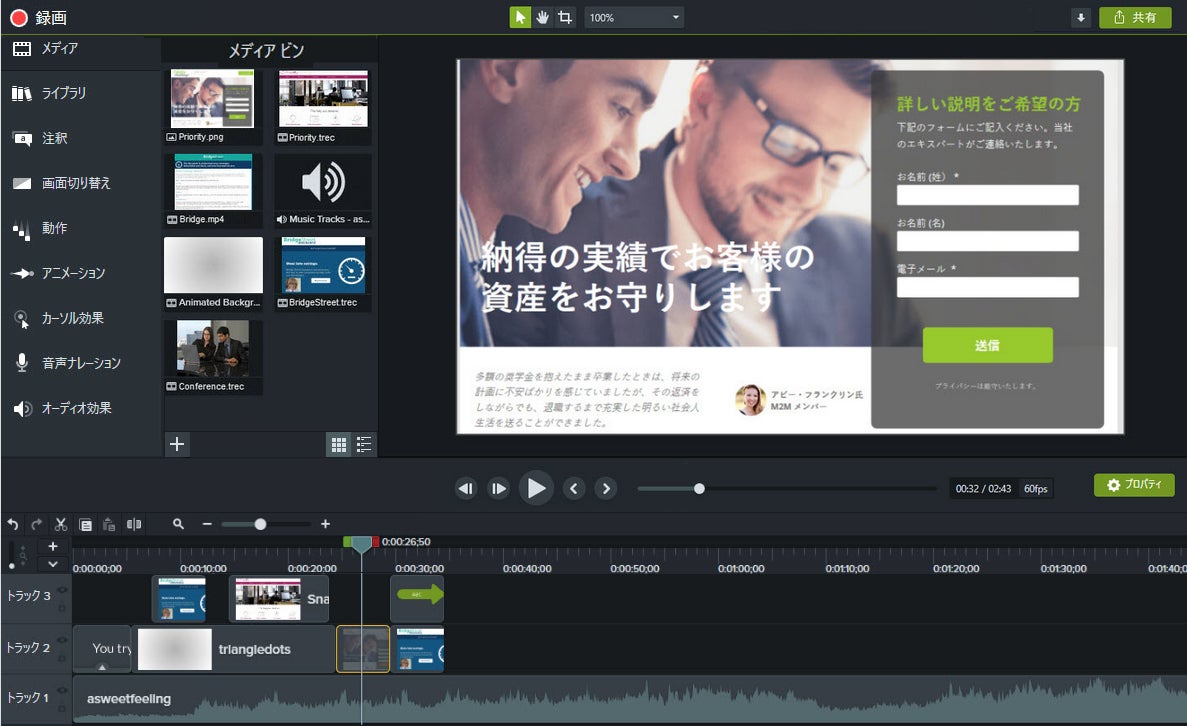Open the アニメーション tab
Image resolution: width=1187 pixels, height=726 pixels.
point(80,273)
